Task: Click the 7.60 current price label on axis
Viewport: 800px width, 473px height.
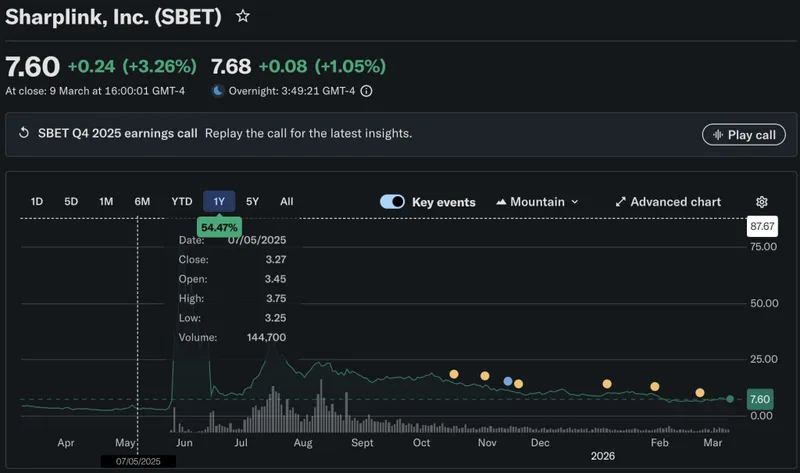Action: (762, 399)
